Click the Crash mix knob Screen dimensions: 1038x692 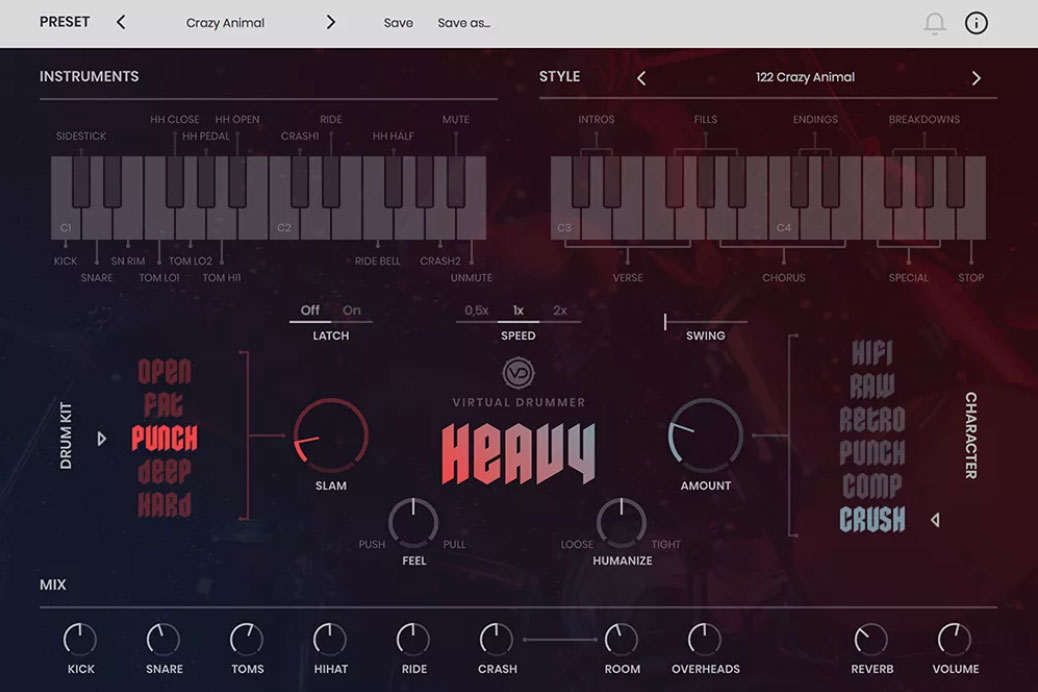[x=496, y=640]
